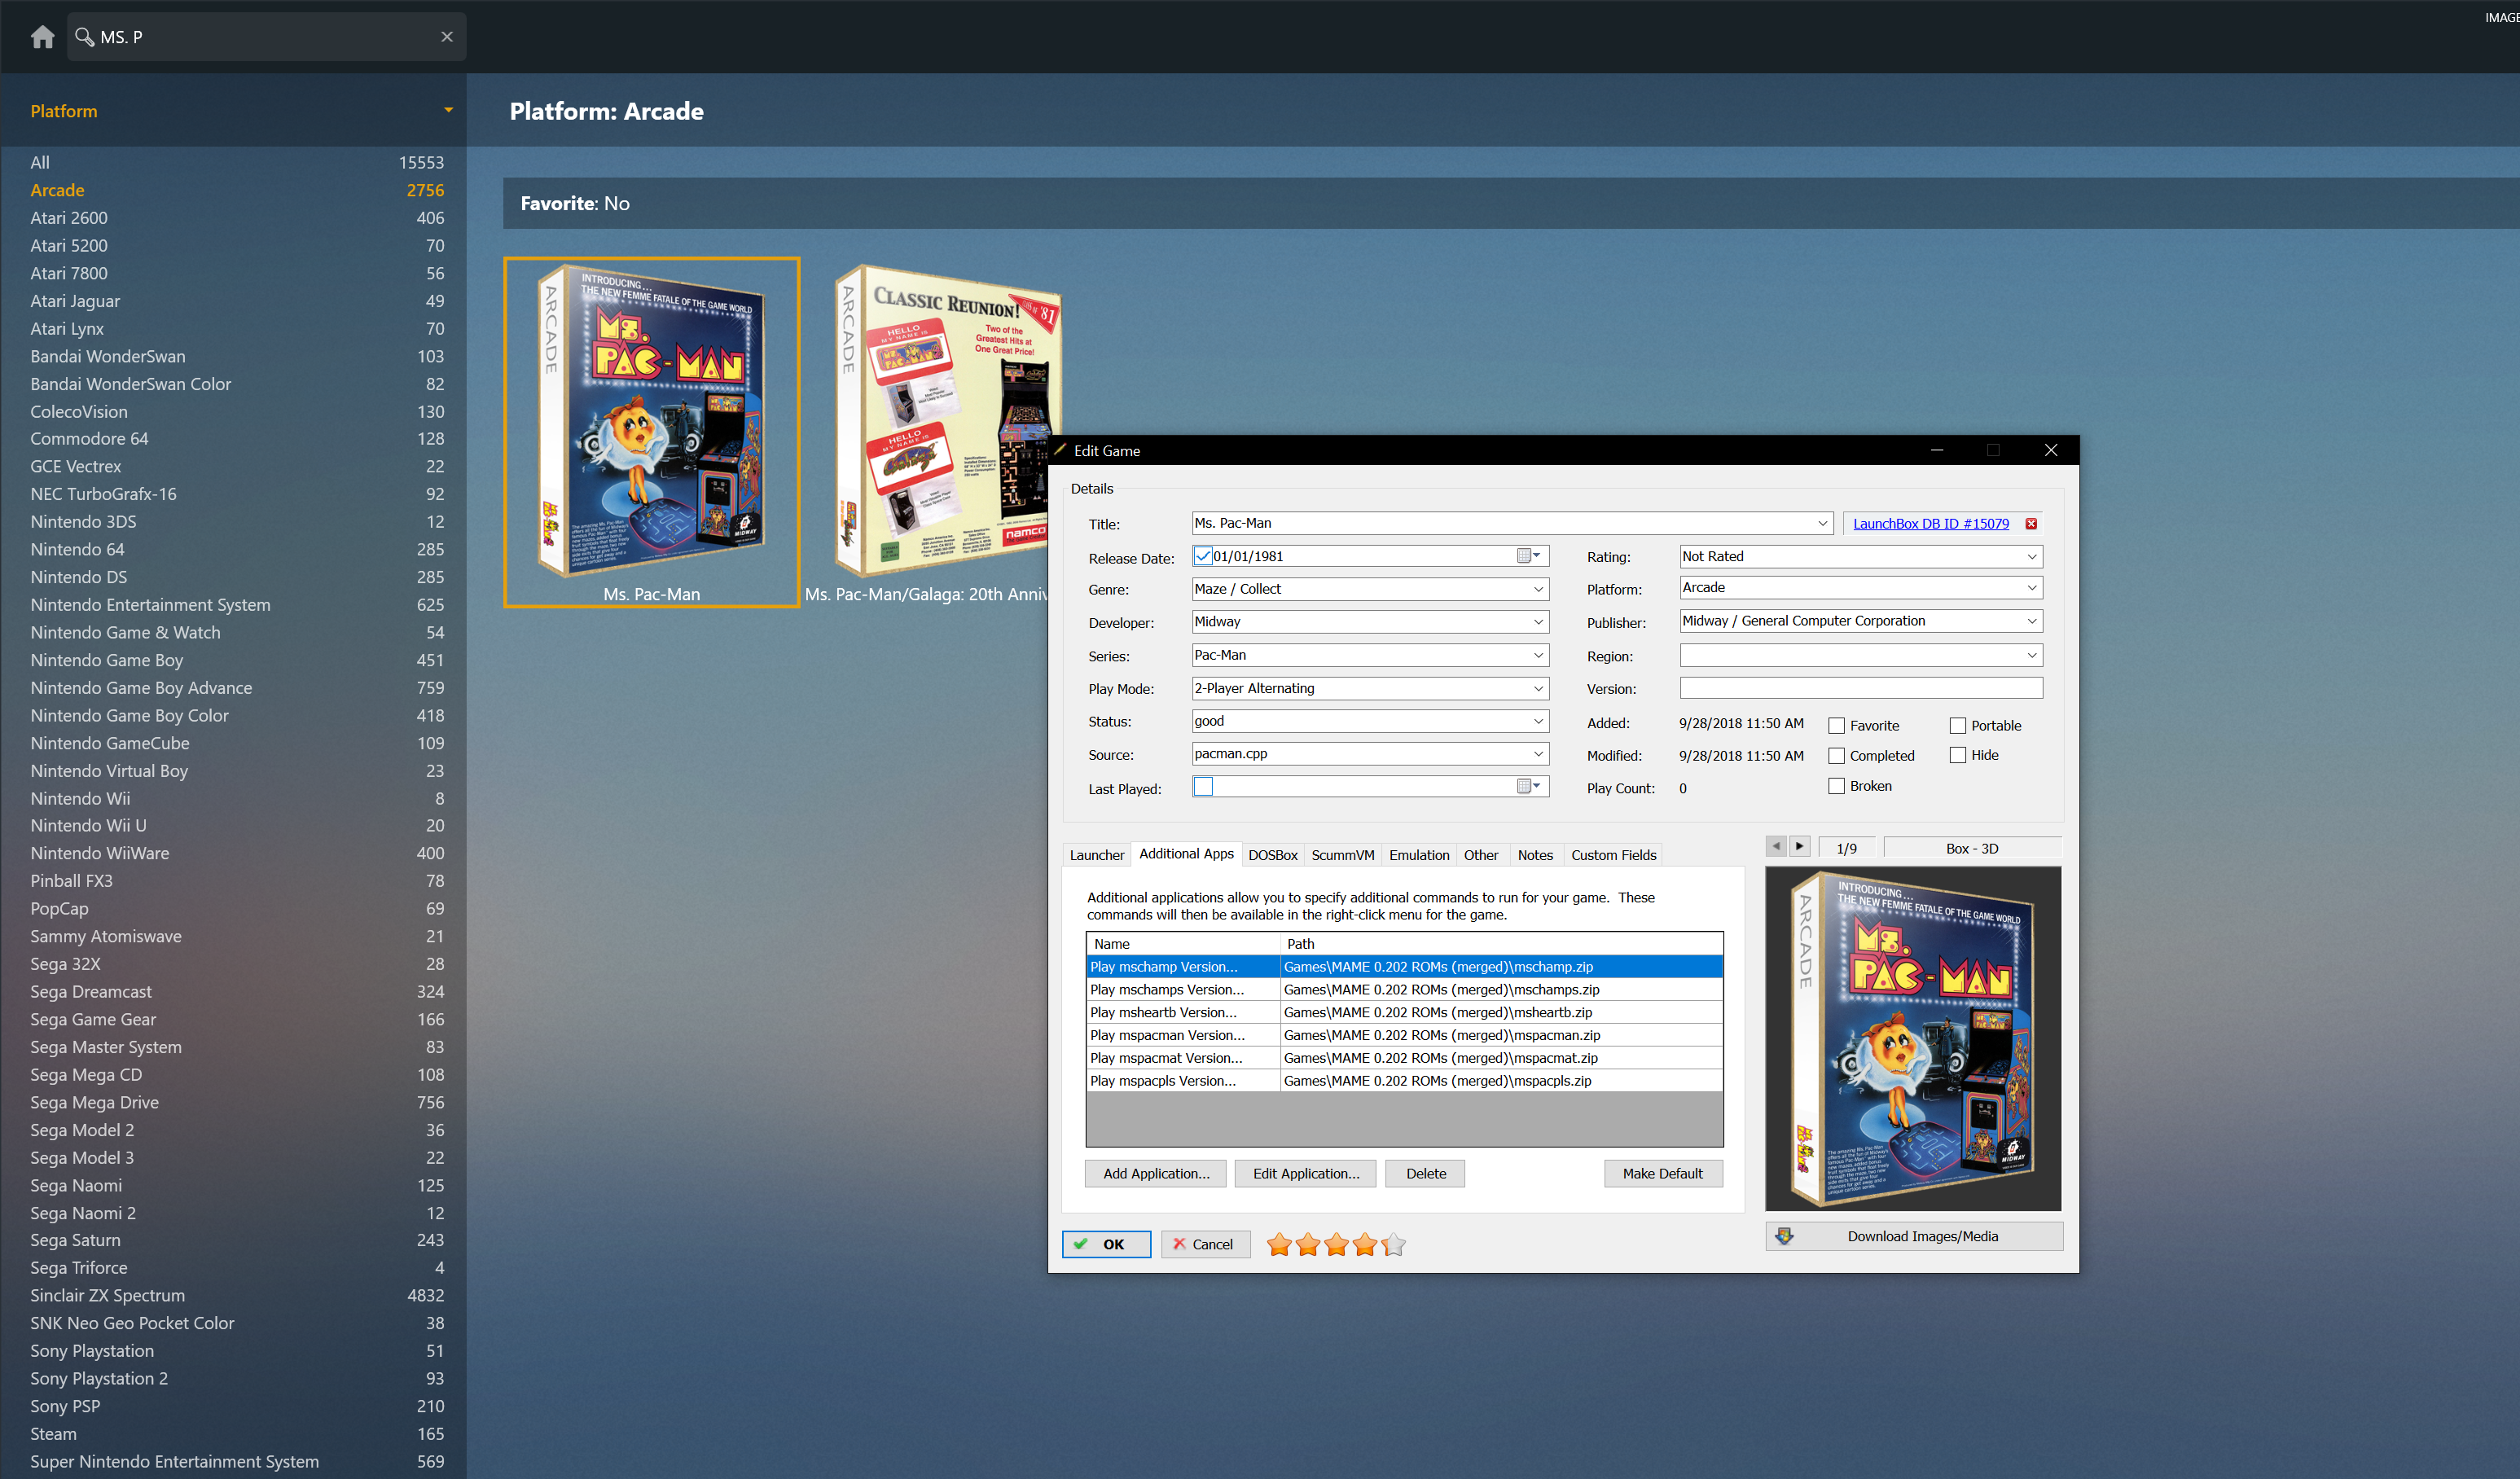Switch to the DOSBox tab

tap(1272, 855)
